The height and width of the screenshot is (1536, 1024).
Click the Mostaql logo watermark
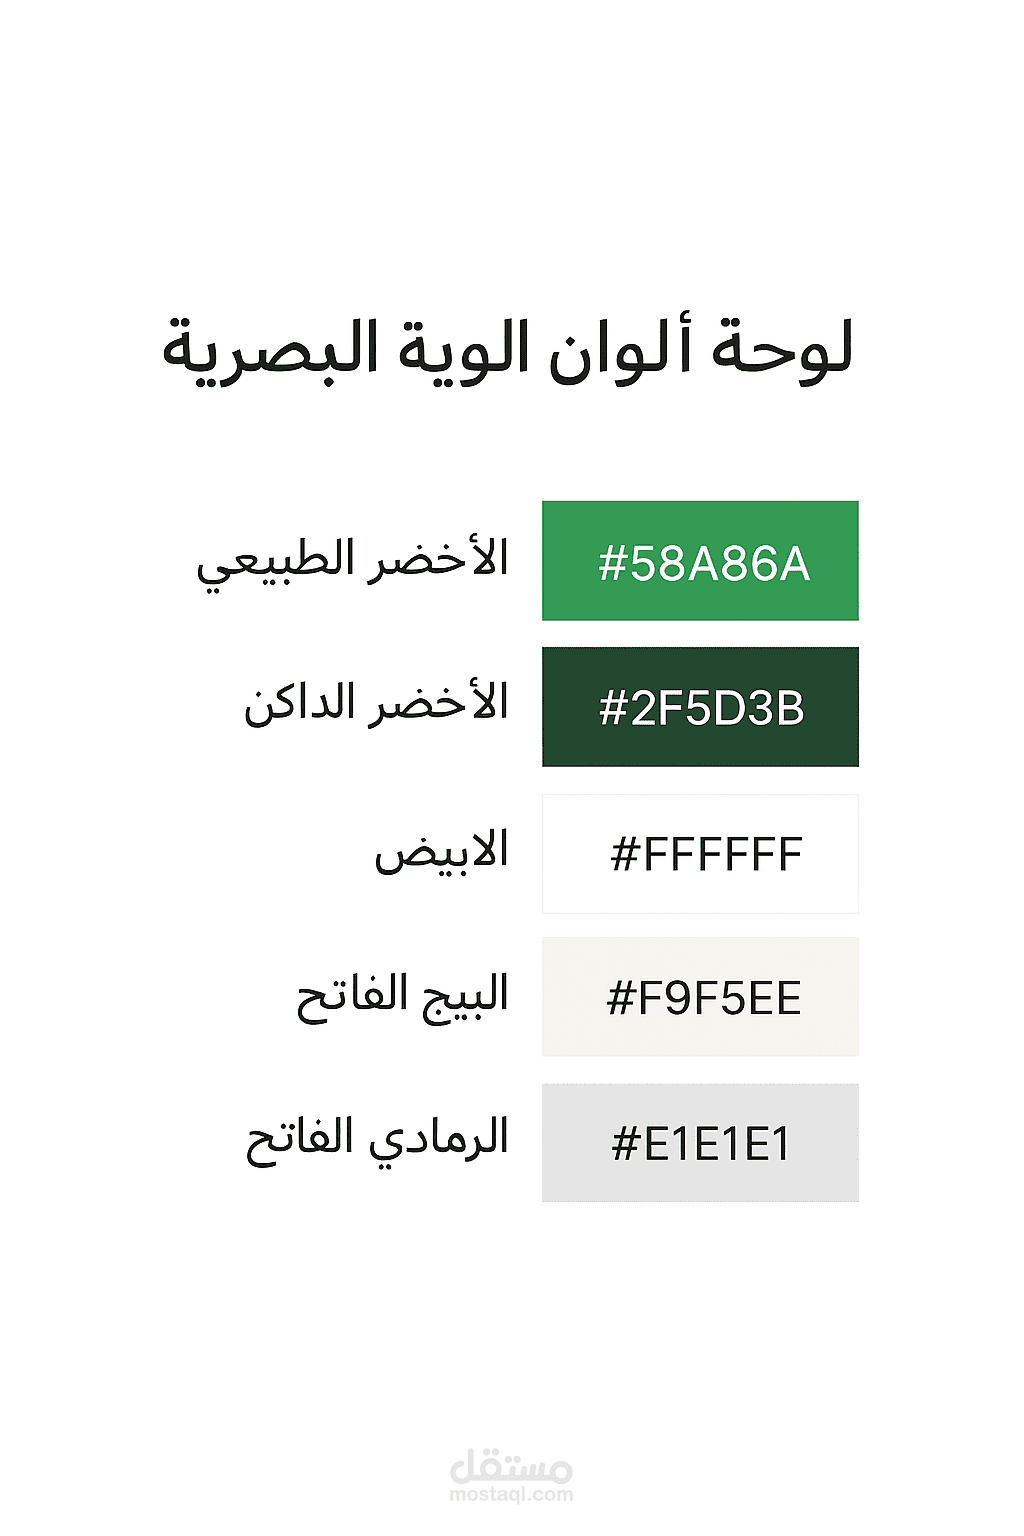511,1466
